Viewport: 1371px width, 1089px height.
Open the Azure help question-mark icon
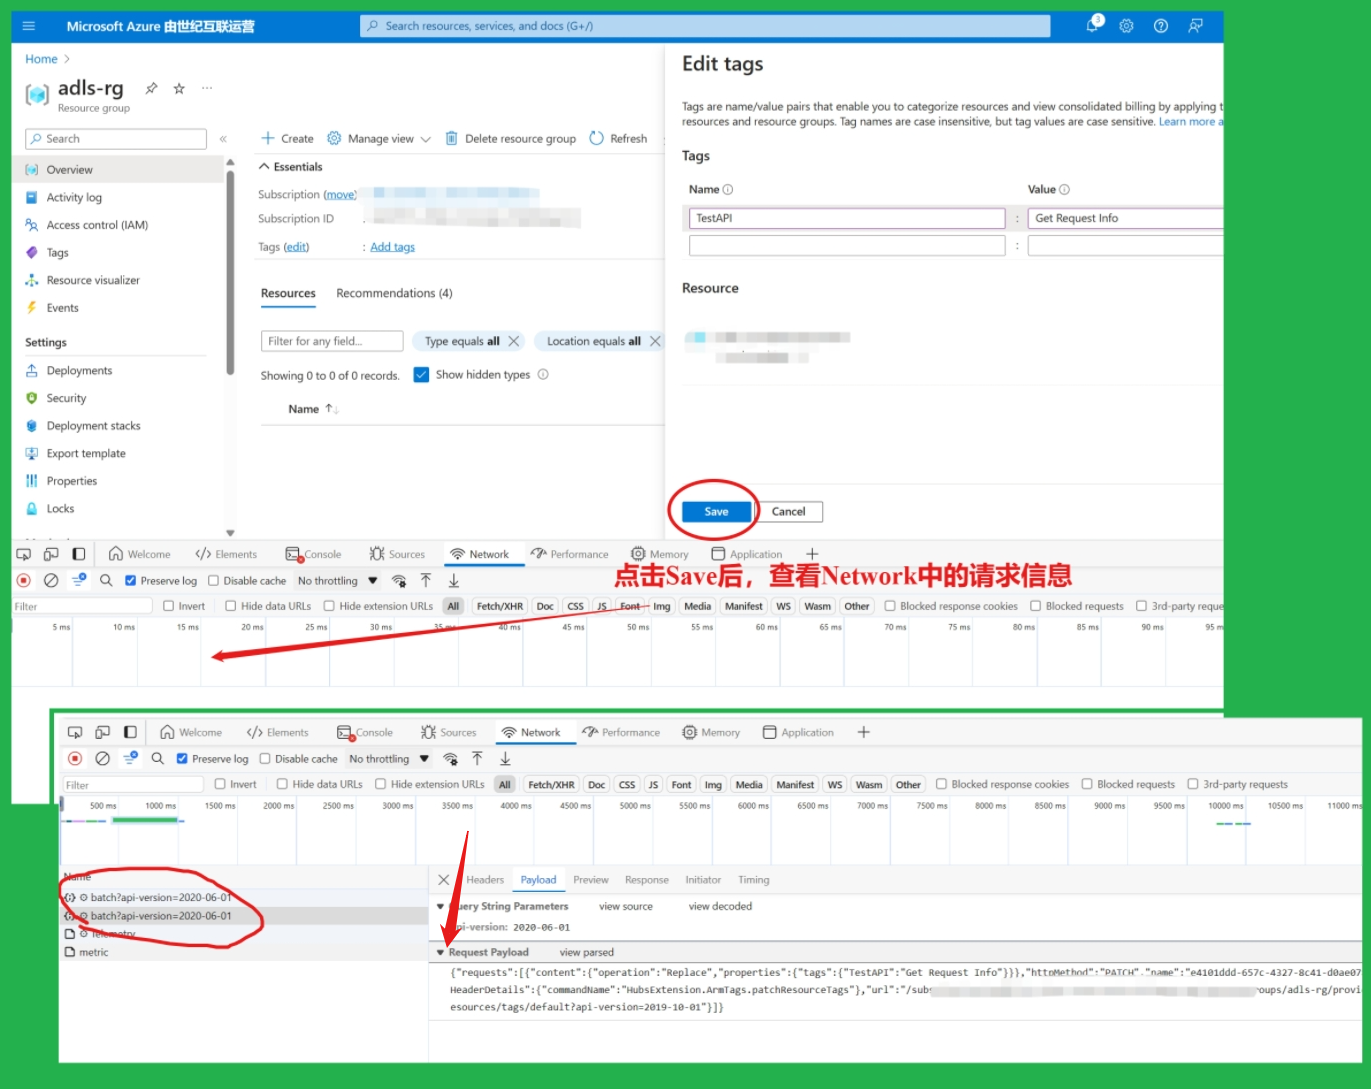pyautogui.click(x=1160, y=26)
